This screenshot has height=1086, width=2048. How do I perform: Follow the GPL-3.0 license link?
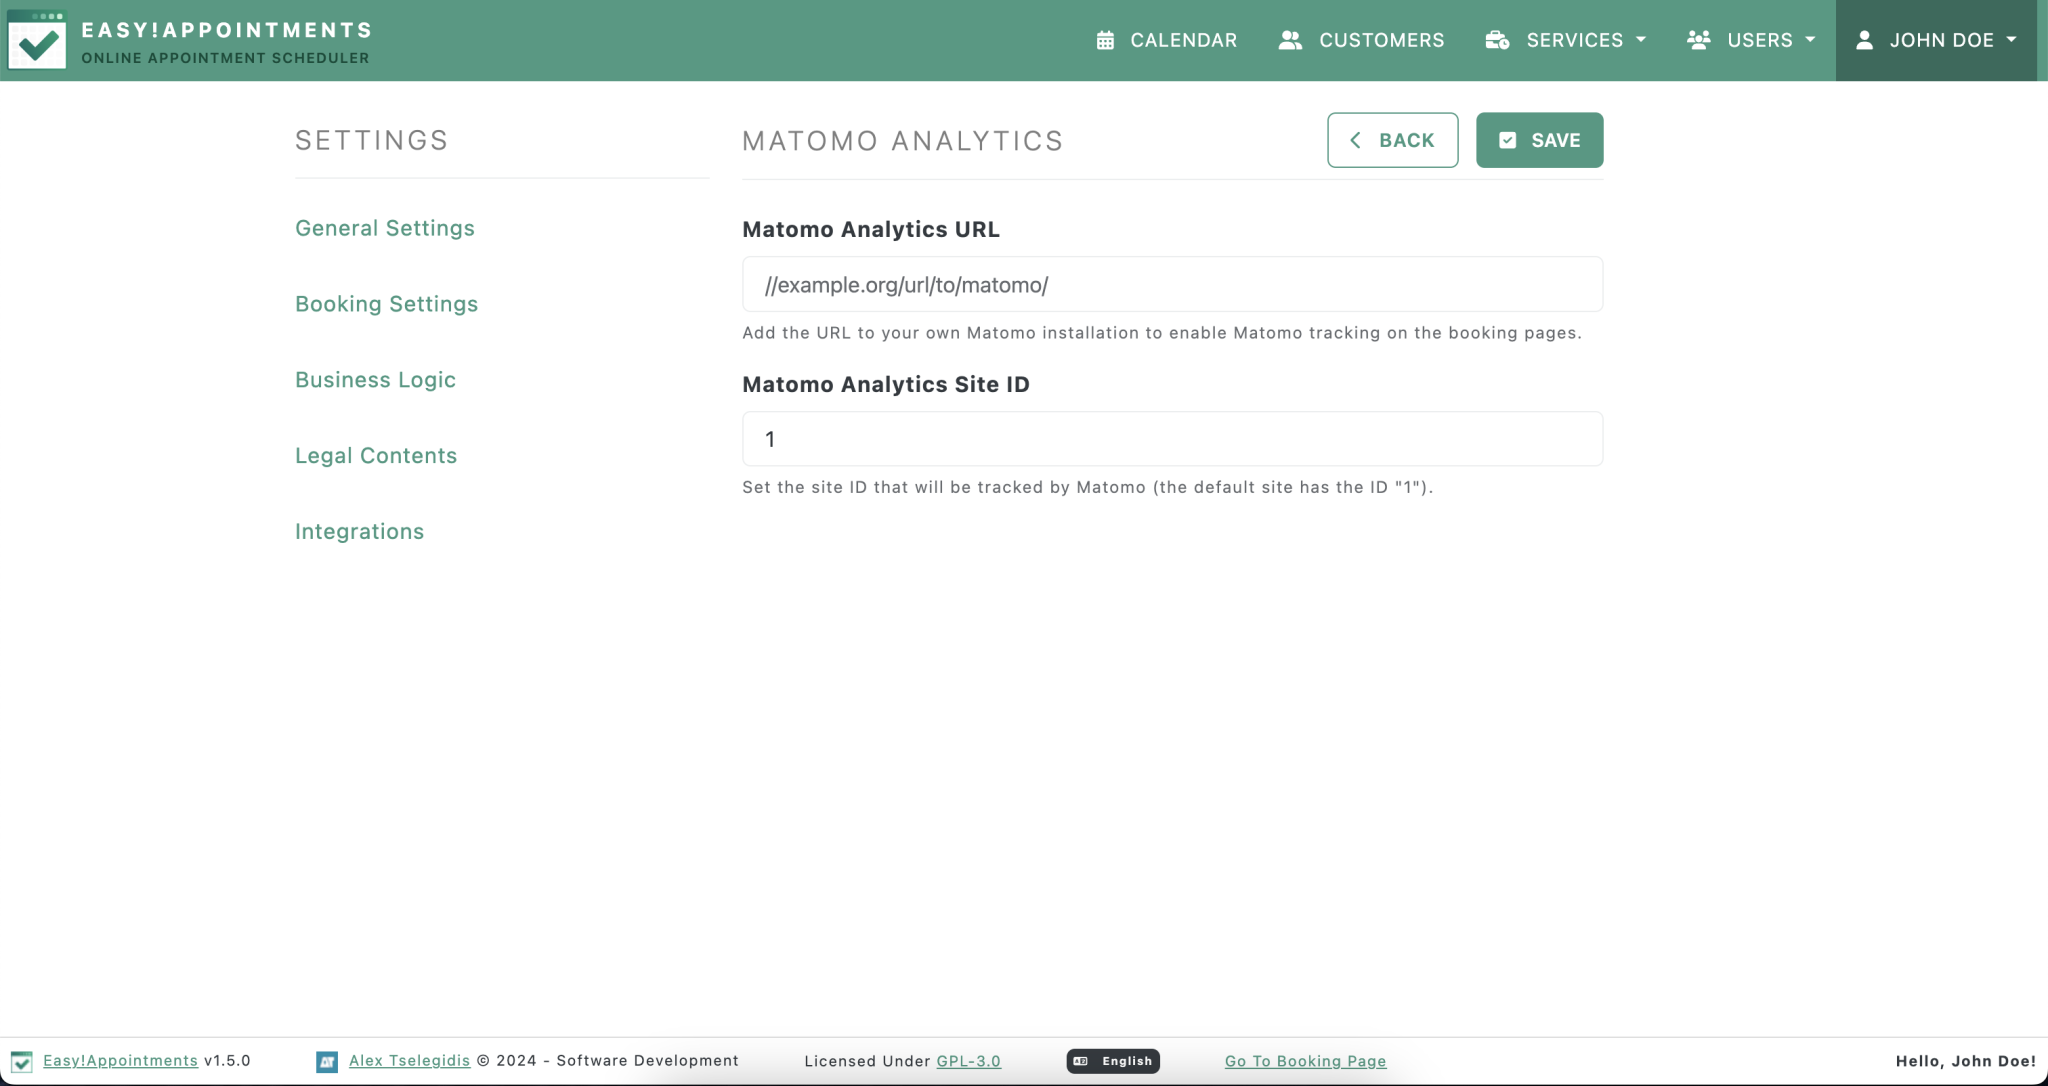[x=967, y=1061]
